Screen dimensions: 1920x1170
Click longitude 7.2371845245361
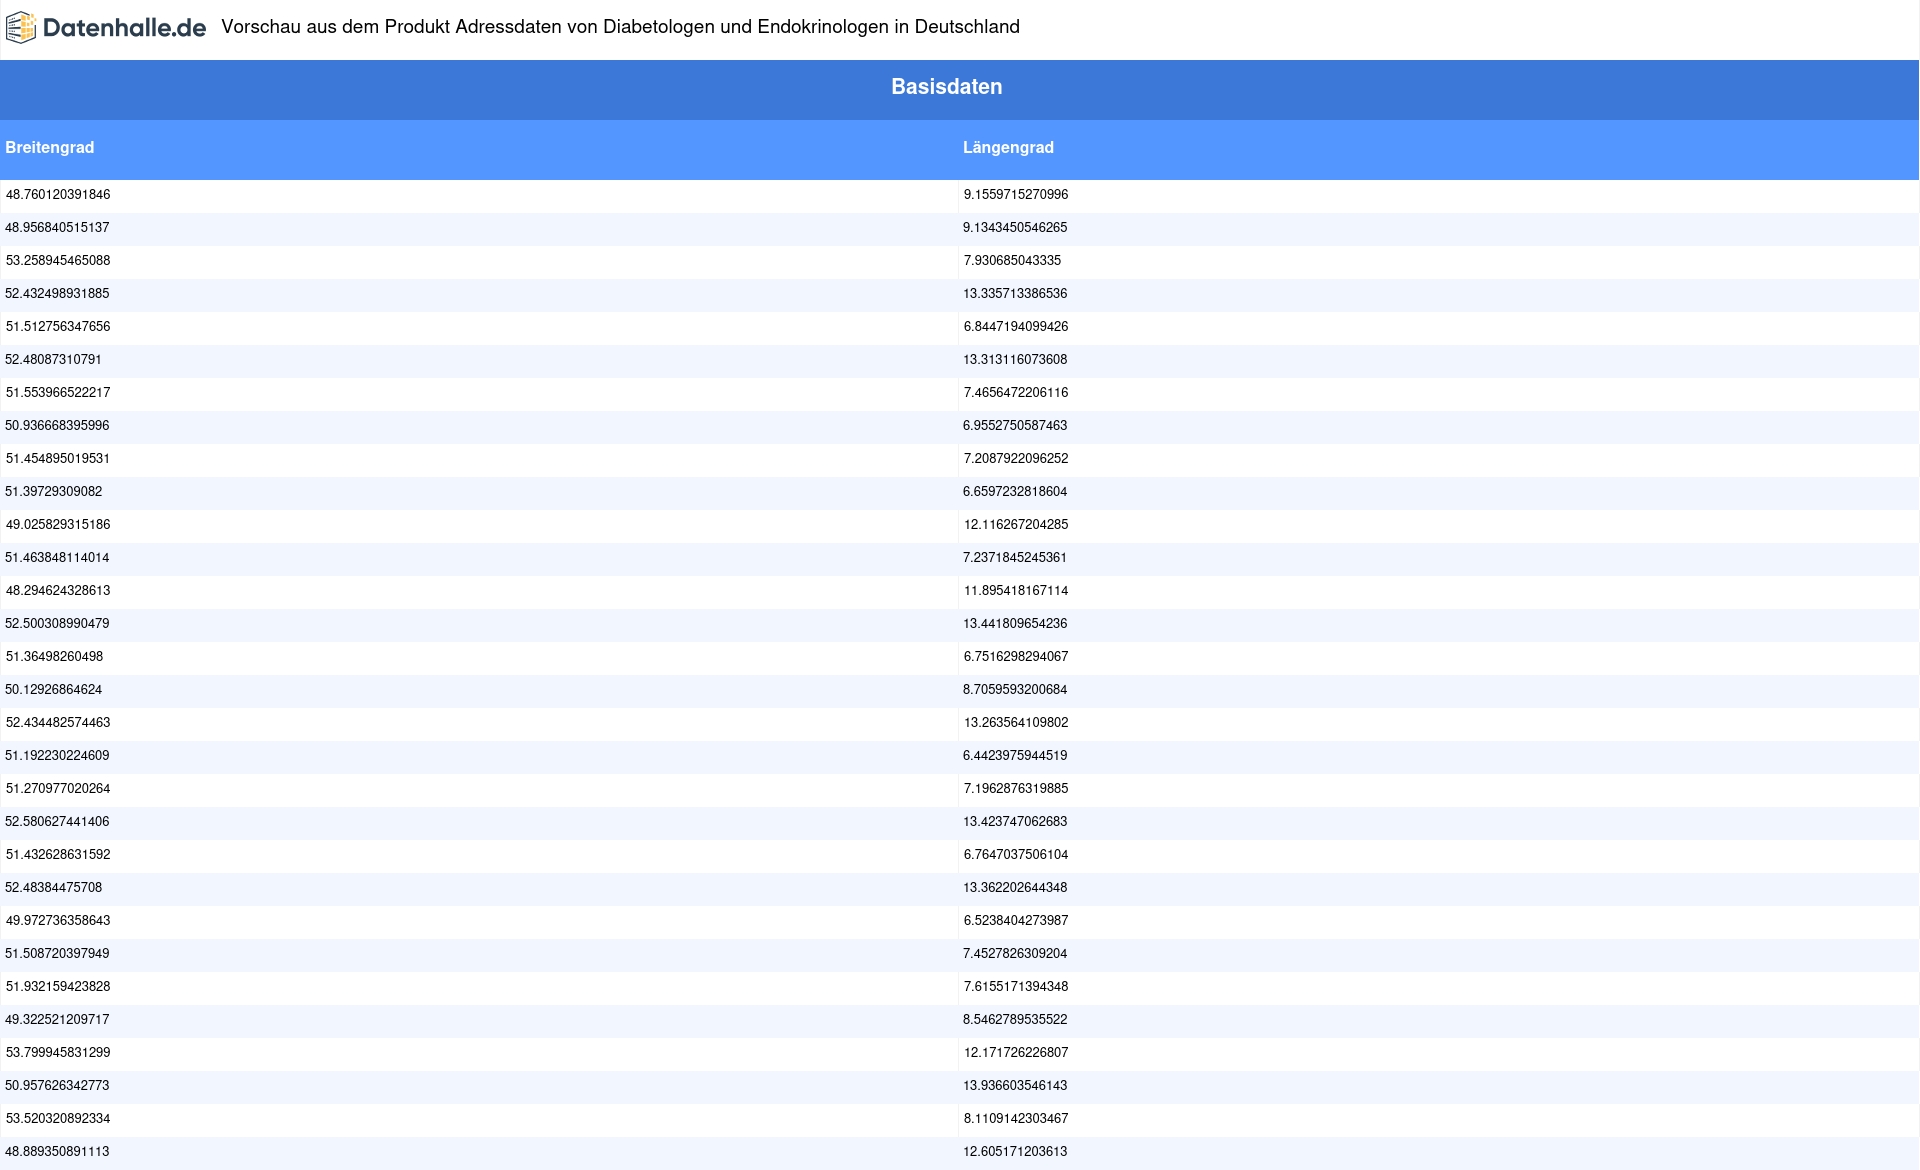[x=1015, y=558]
